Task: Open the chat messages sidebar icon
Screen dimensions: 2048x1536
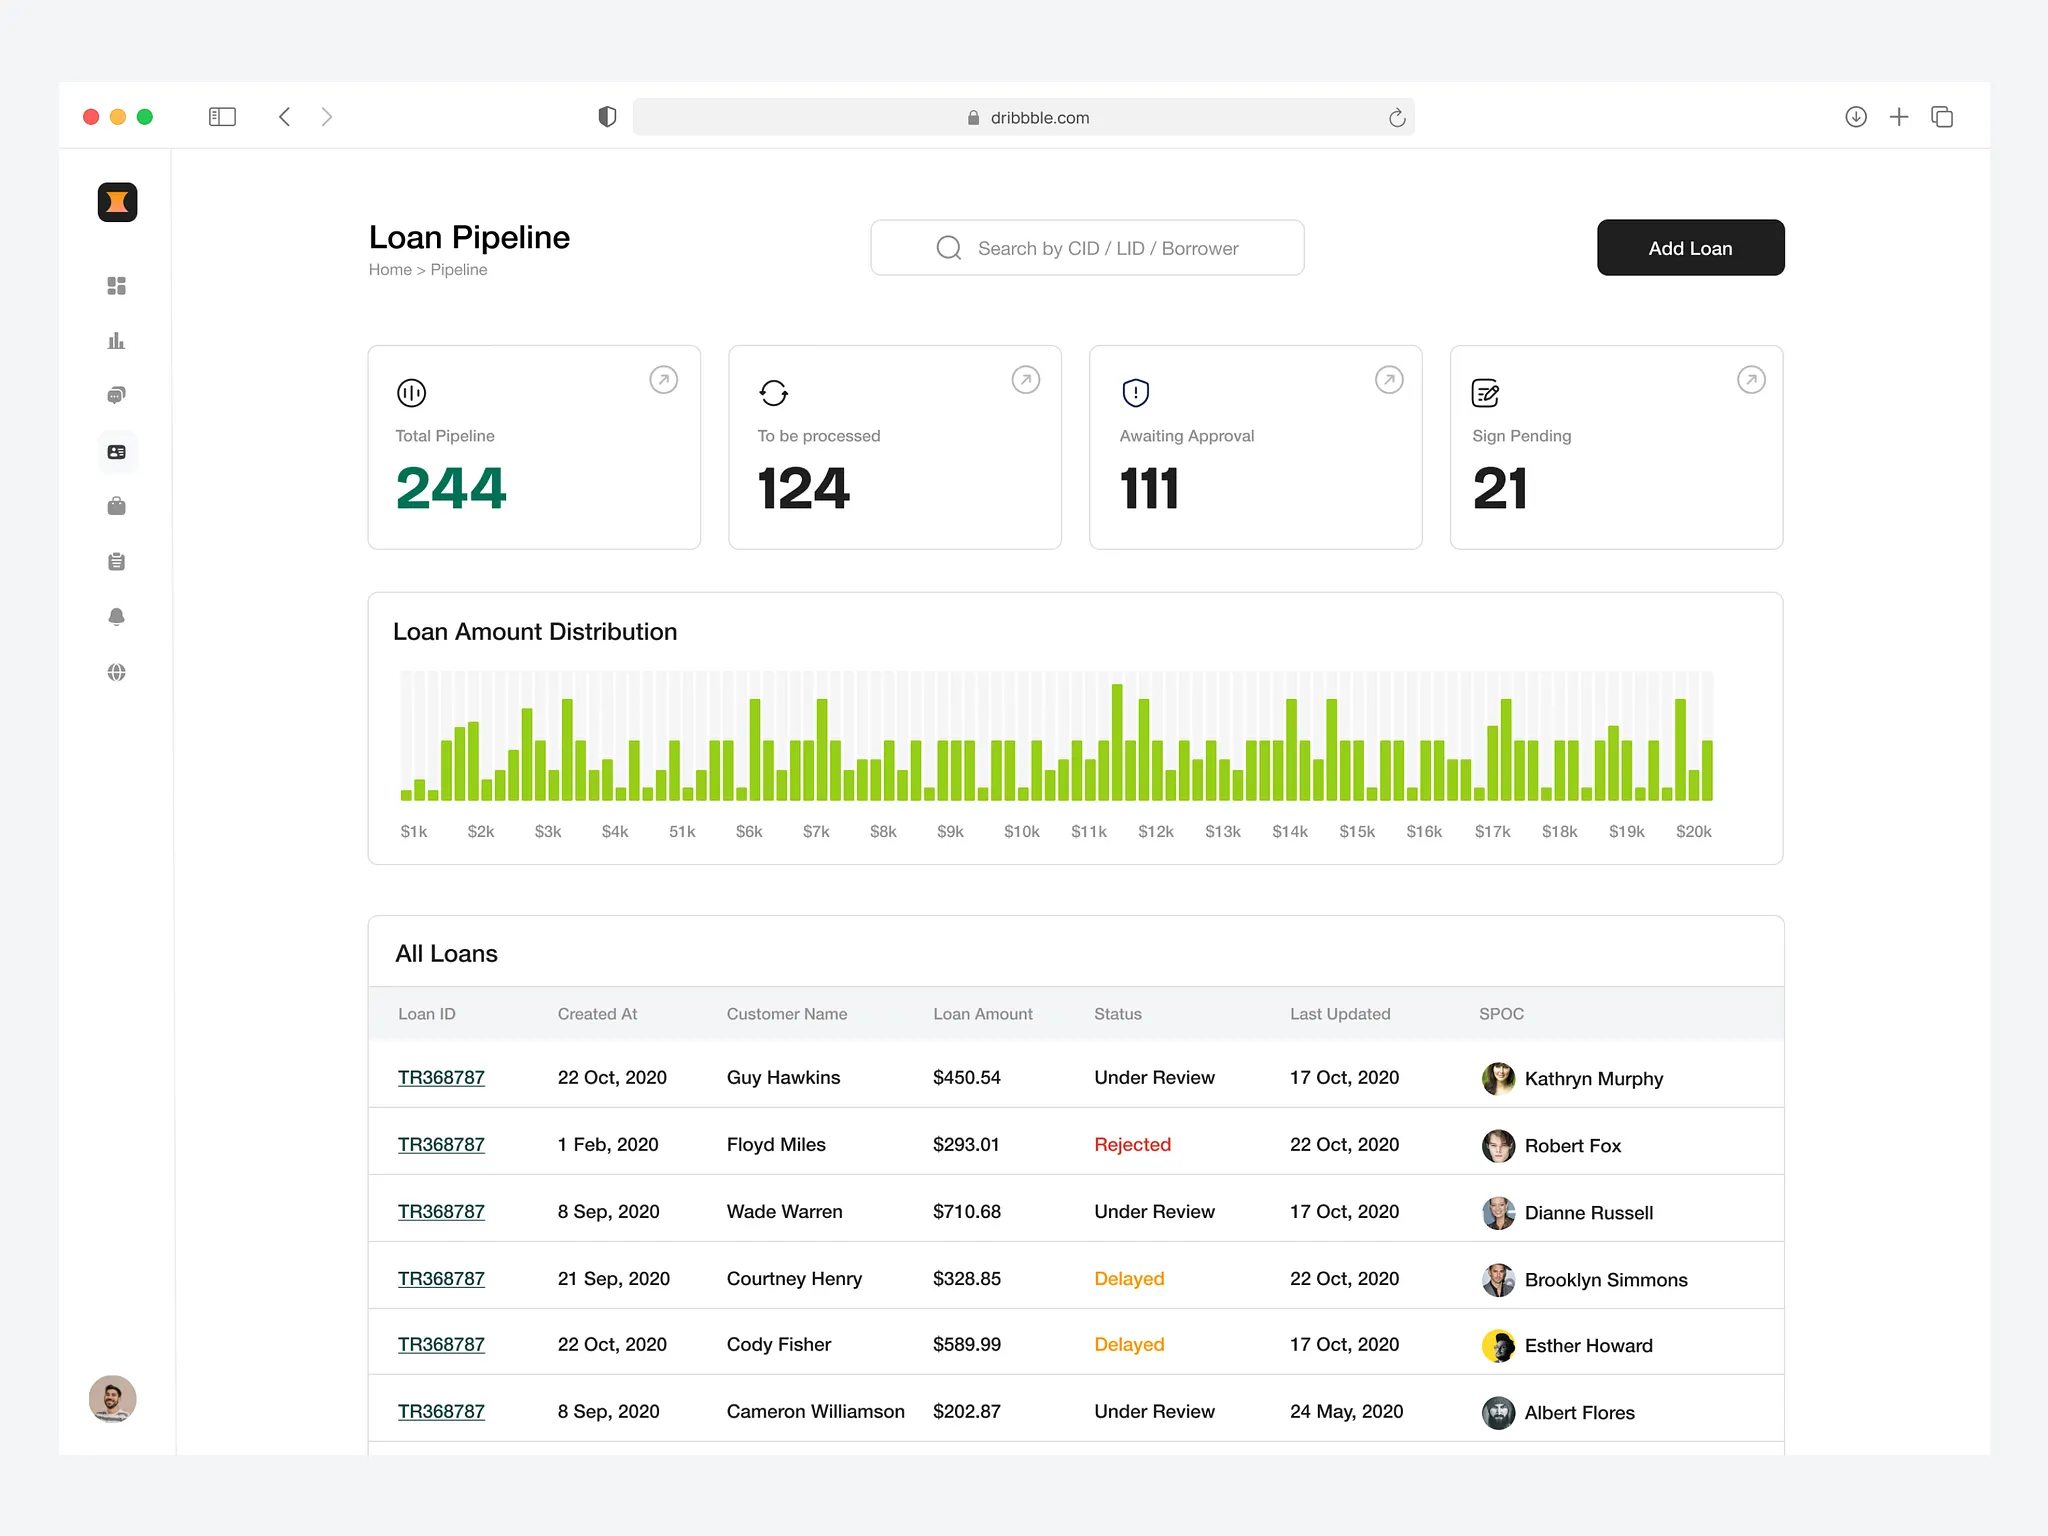Action: [117, 396]
